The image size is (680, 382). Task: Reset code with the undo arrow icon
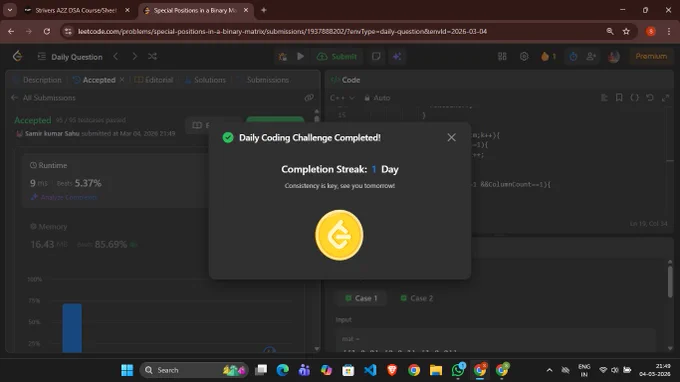(650, 98)
